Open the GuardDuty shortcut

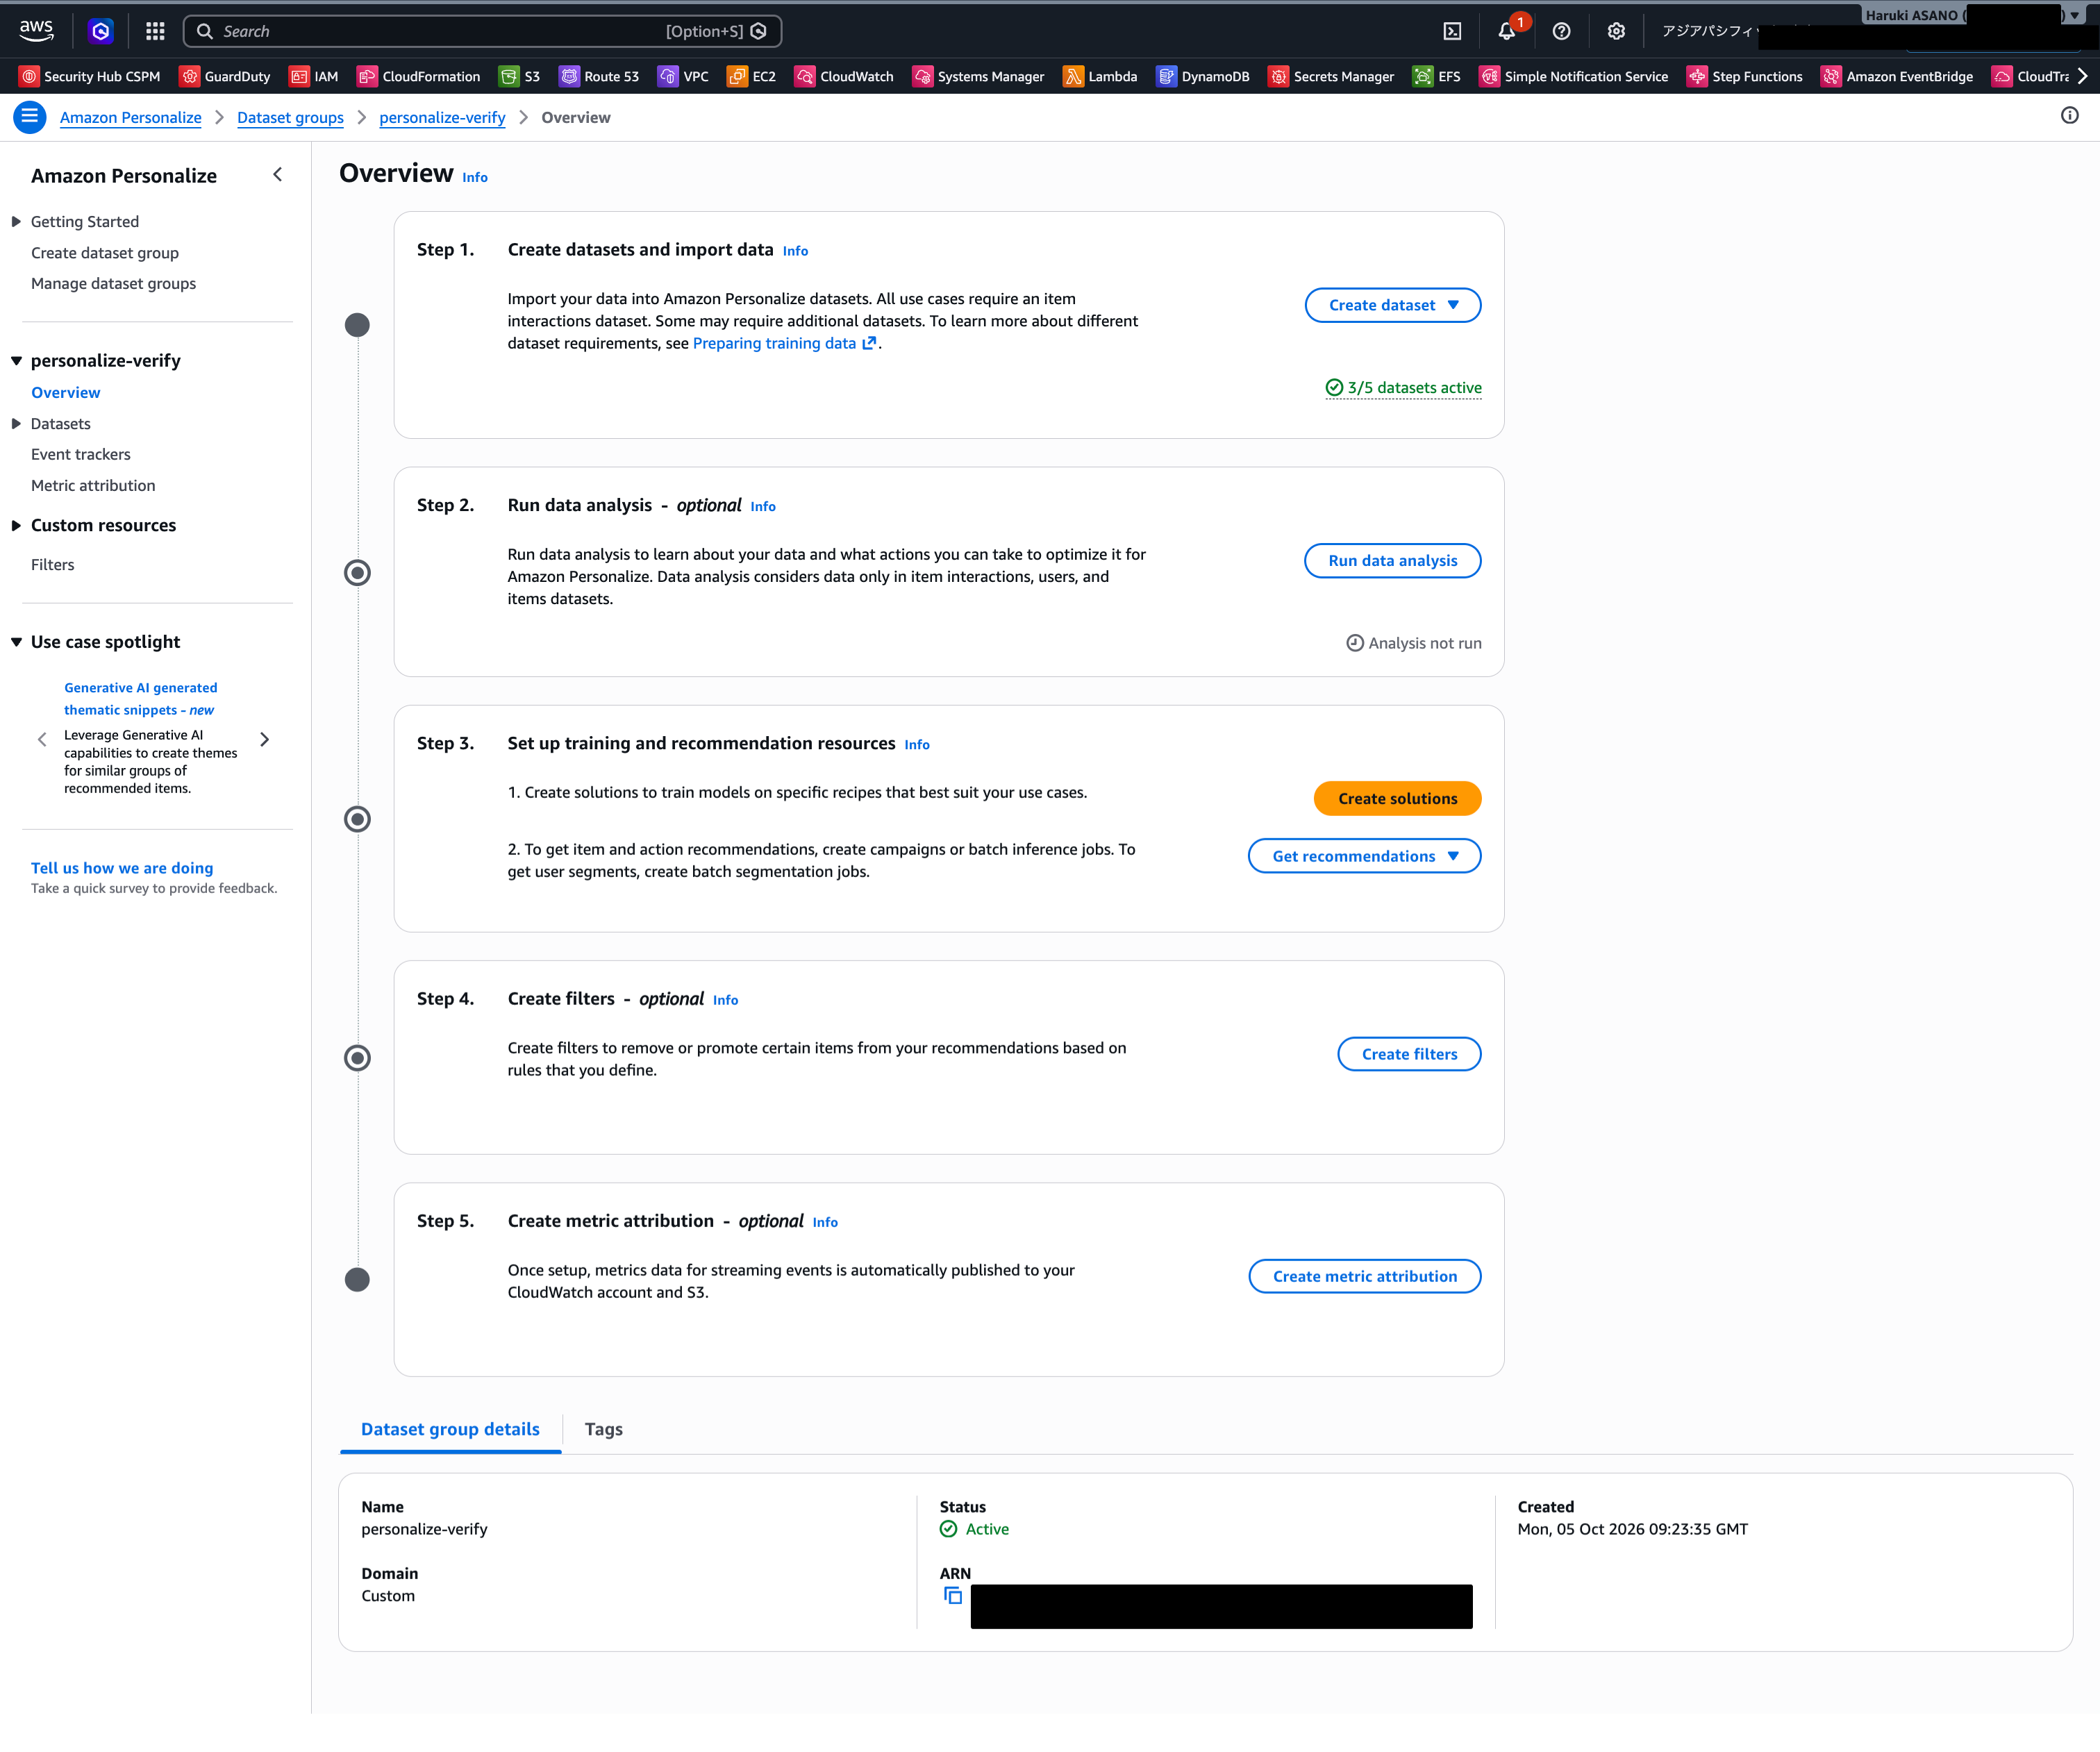(225, 76)
